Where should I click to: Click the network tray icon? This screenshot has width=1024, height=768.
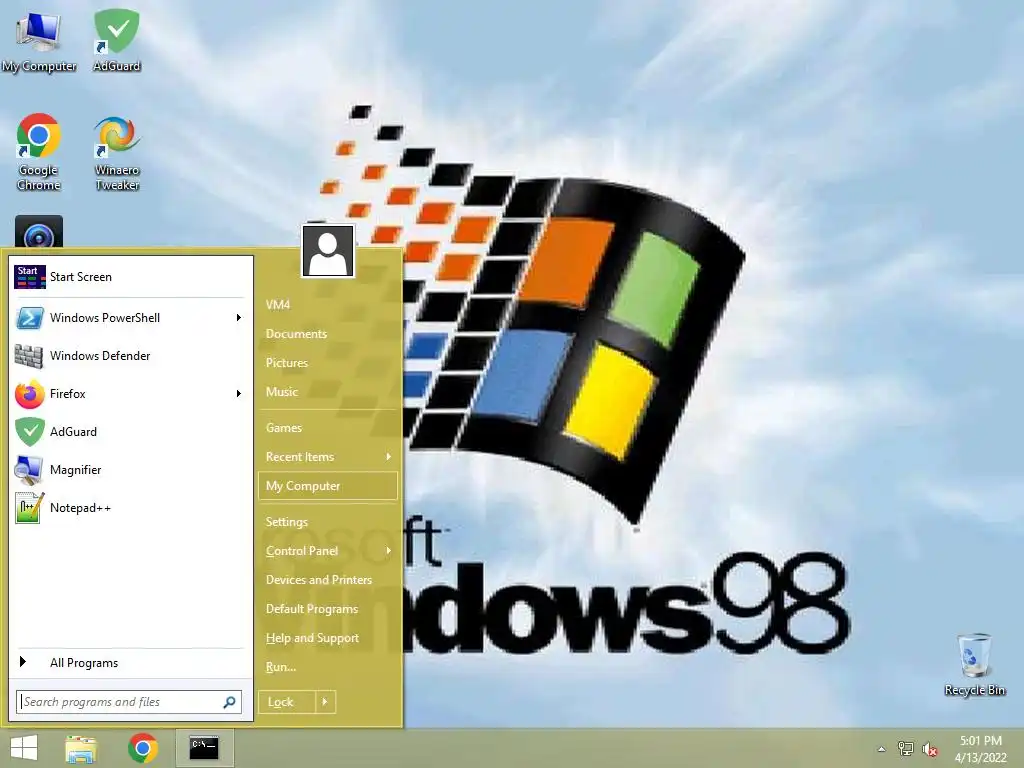905,748
